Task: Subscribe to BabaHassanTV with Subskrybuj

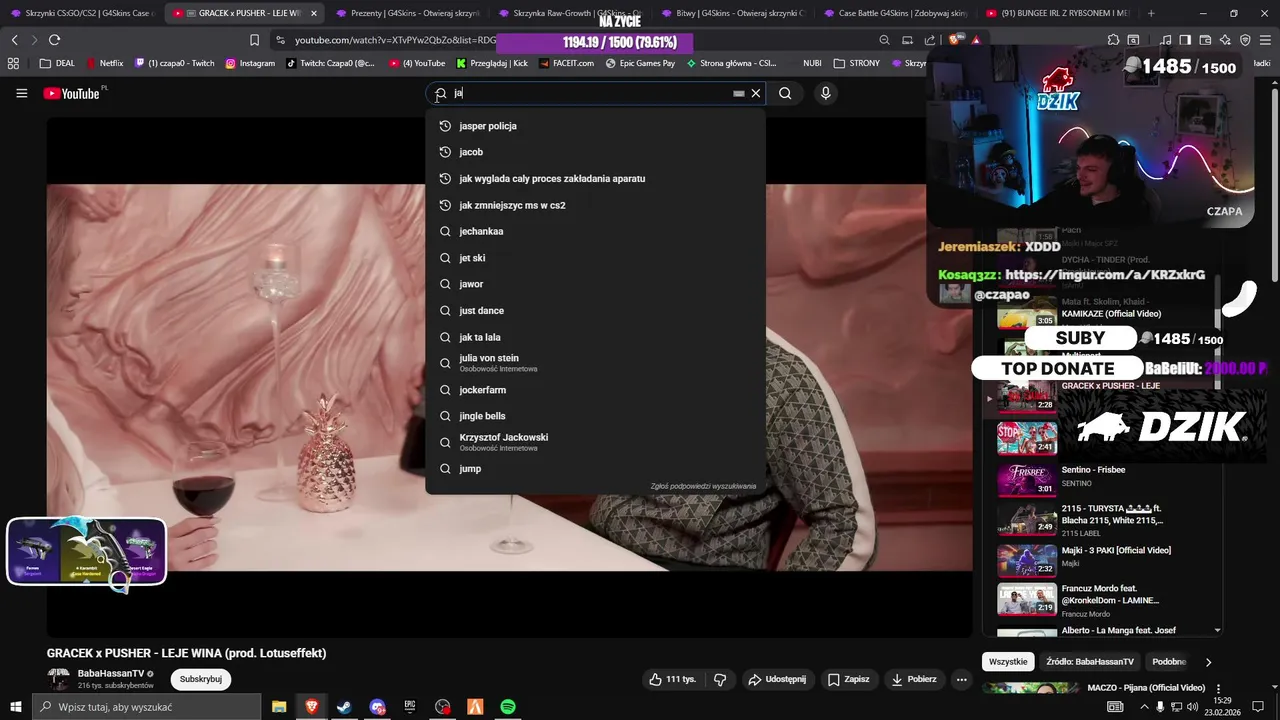Action: click(201, 679)
